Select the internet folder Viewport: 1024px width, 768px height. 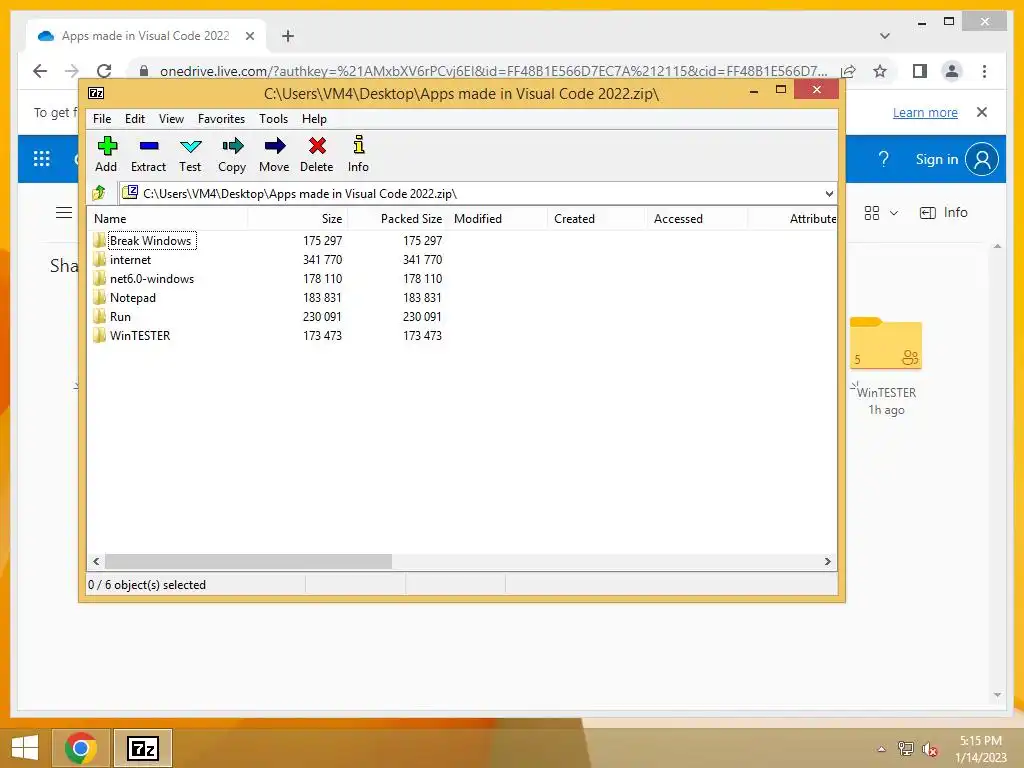130,260
